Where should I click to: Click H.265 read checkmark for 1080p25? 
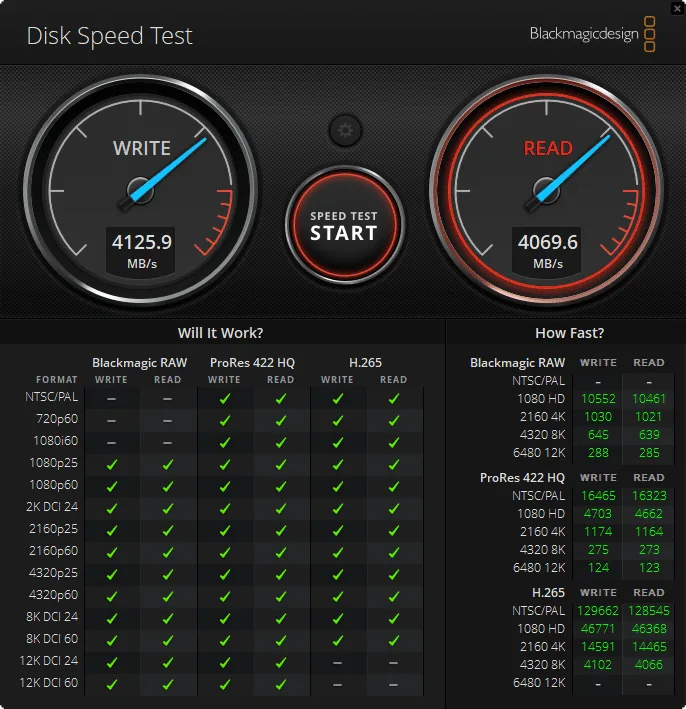tap(394, 464)
